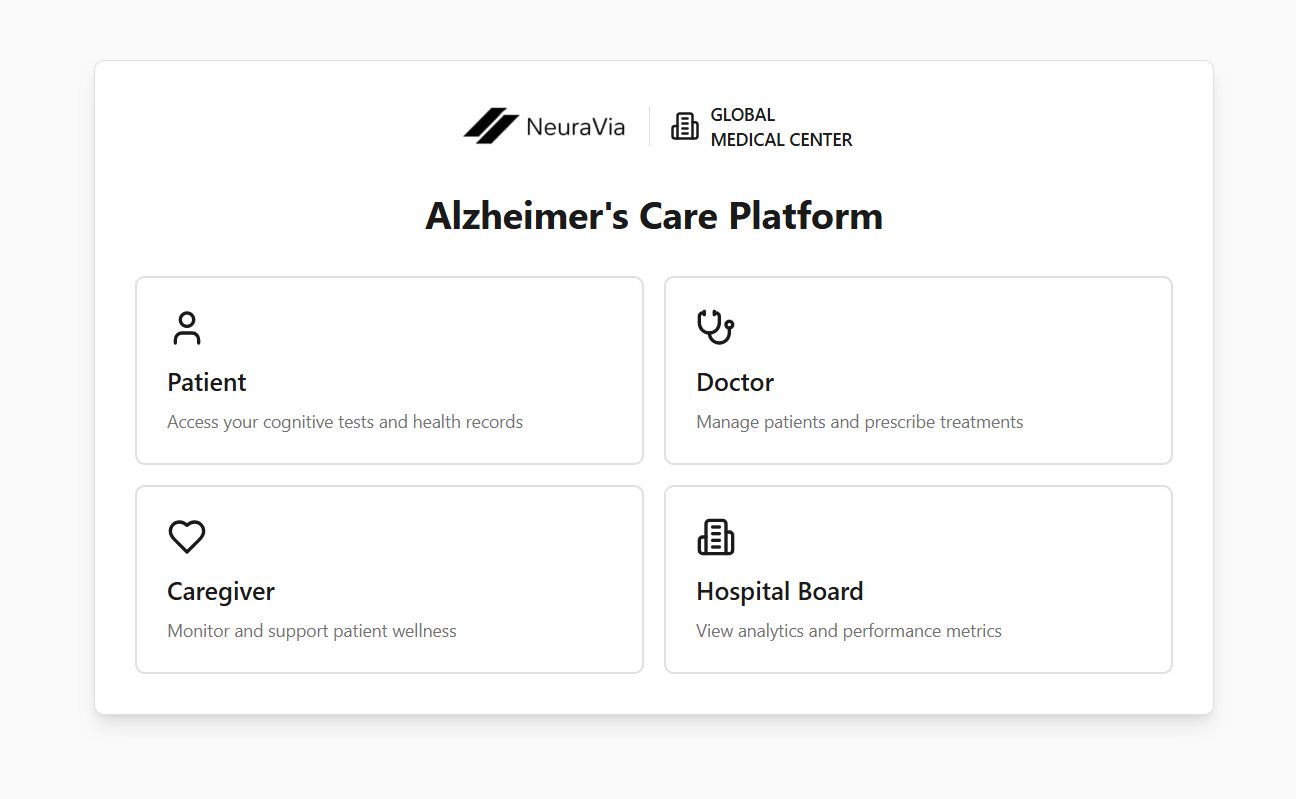The width and height of the screenshot is (1296, 799).
Task: Click the Hospital Board building icon
Action: pos(715,537)
